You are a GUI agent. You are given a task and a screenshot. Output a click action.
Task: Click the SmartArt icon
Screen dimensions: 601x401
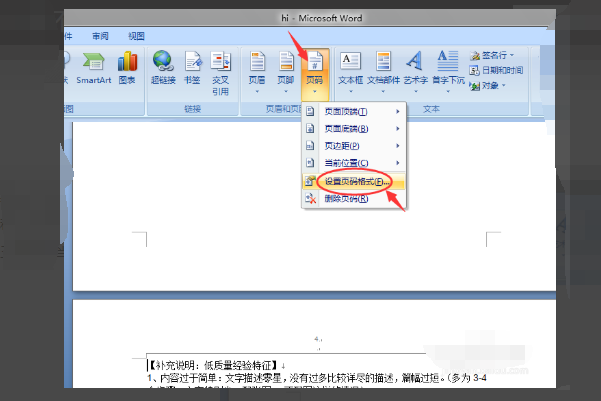point(93,61)
